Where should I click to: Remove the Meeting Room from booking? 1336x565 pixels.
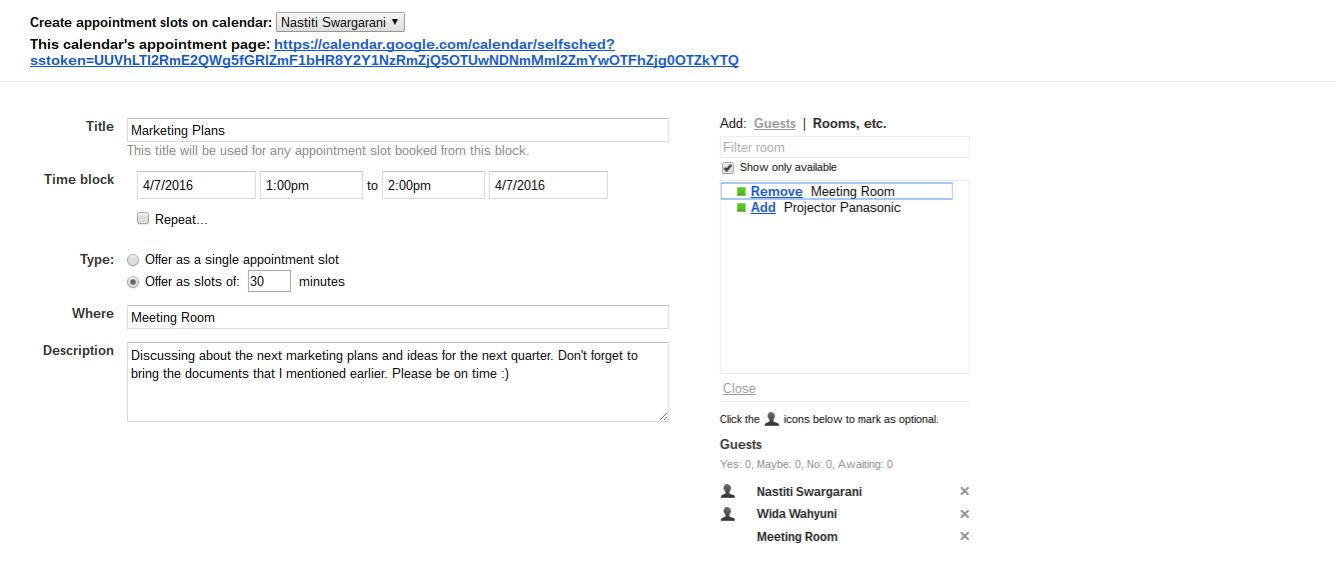click(776, 192)
